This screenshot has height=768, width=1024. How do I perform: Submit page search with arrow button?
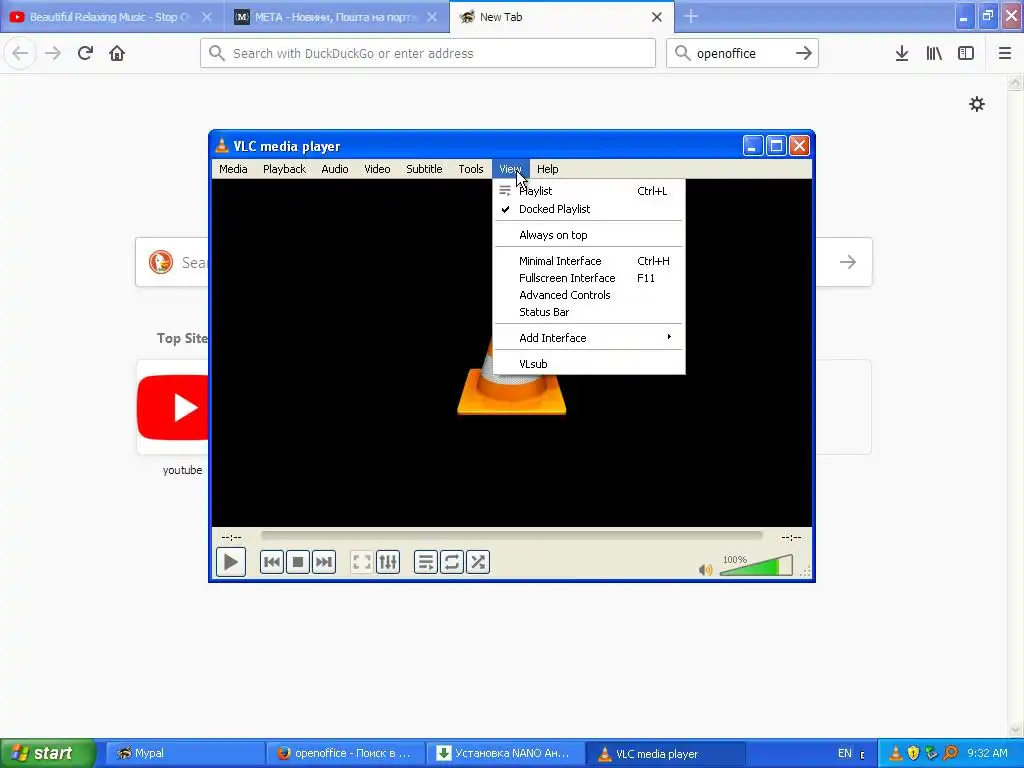848,262
